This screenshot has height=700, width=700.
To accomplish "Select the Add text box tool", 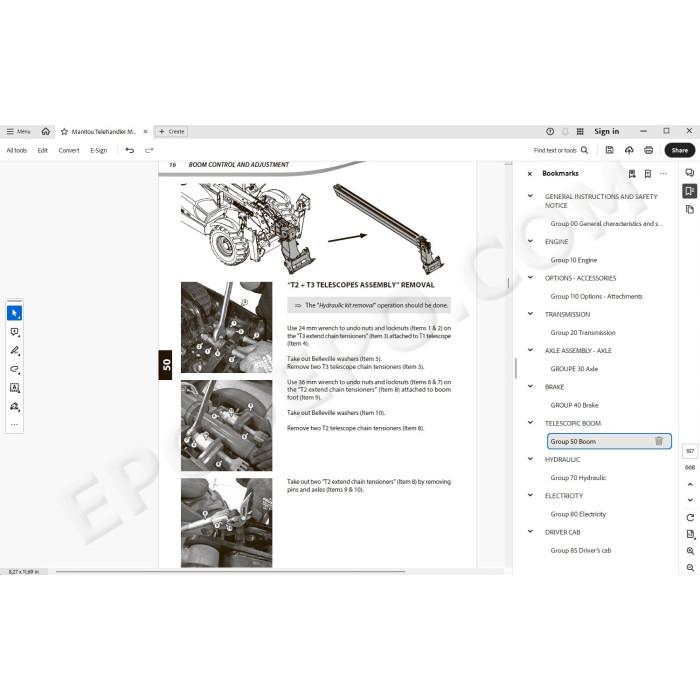I will coord(14,388).
